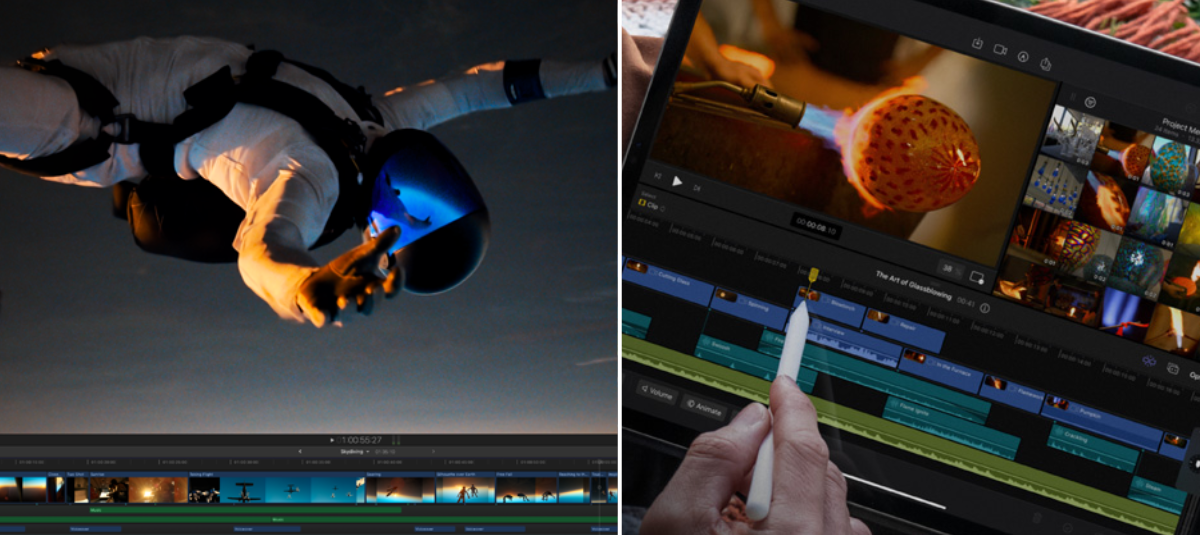The width and height of the screenshot is (1200, 535).
Task: Open the camera record icon in toolbar
Action: pos(1000,49)
